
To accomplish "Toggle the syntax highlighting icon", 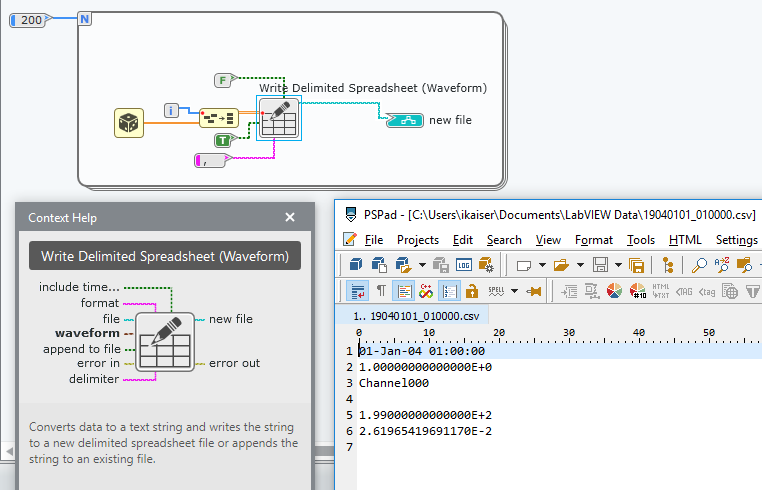I will [x=404, y=291].
